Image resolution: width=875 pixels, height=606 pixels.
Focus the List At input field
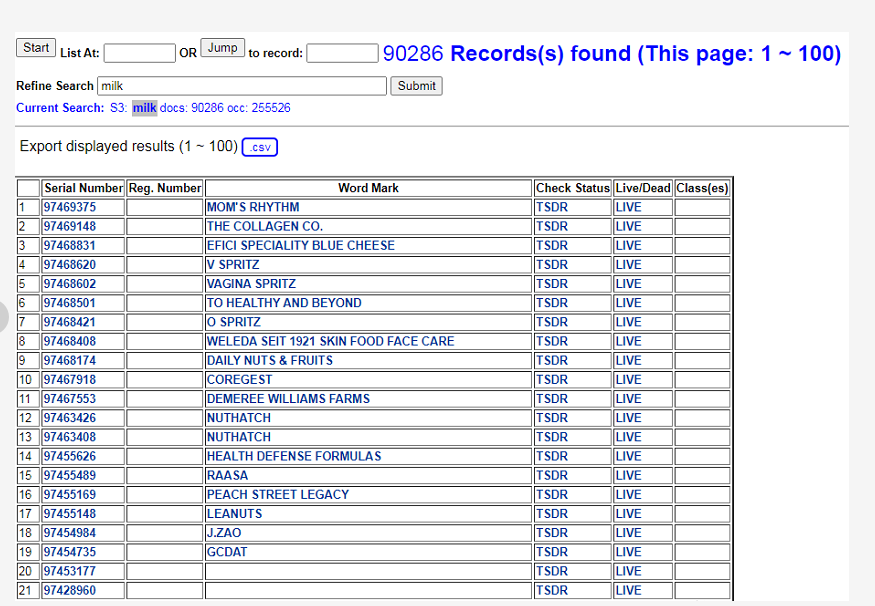click(140, 53)
